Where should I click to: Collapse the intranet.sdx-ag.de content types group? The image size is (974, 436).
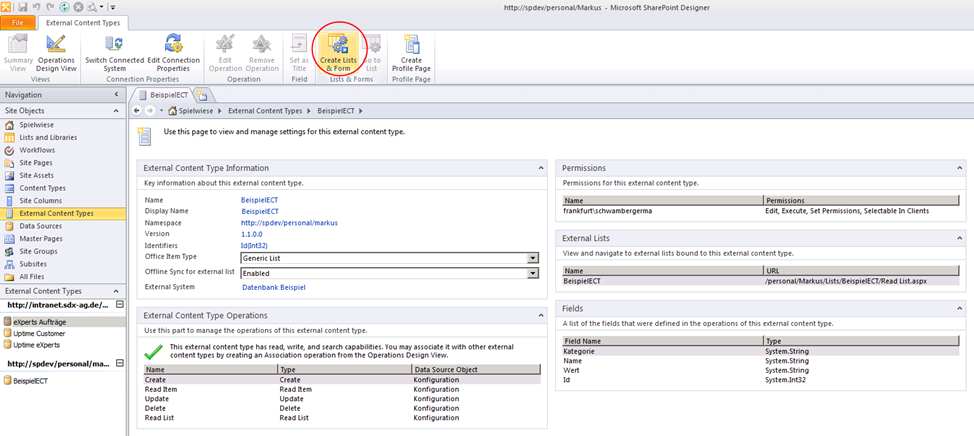[x=120, y=304]
